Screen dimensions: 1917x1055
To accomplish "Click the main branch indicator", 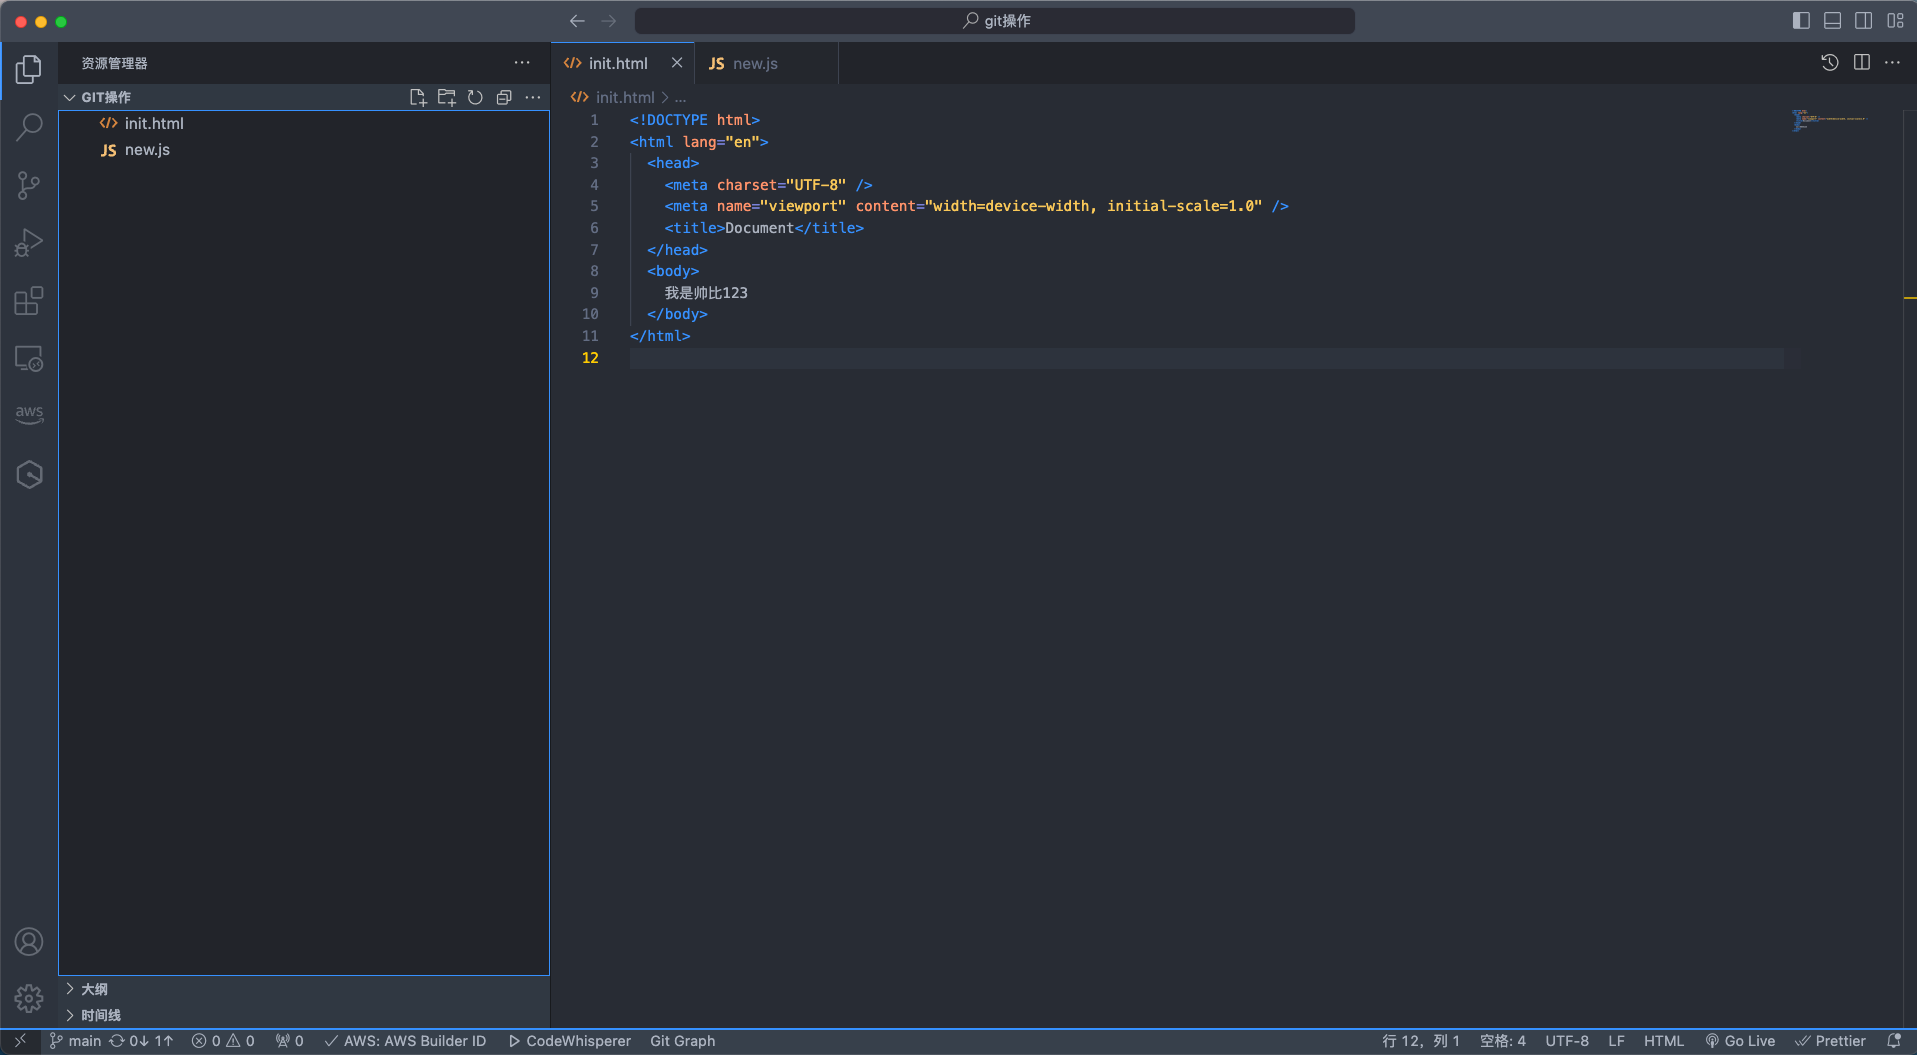I will (76, 1041).
